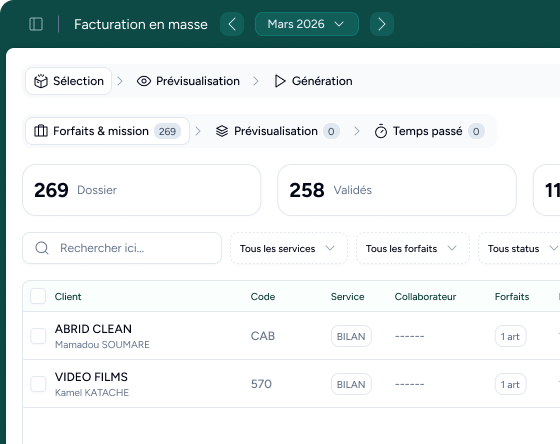Check the select-all checkbox in header

[38, 296]
